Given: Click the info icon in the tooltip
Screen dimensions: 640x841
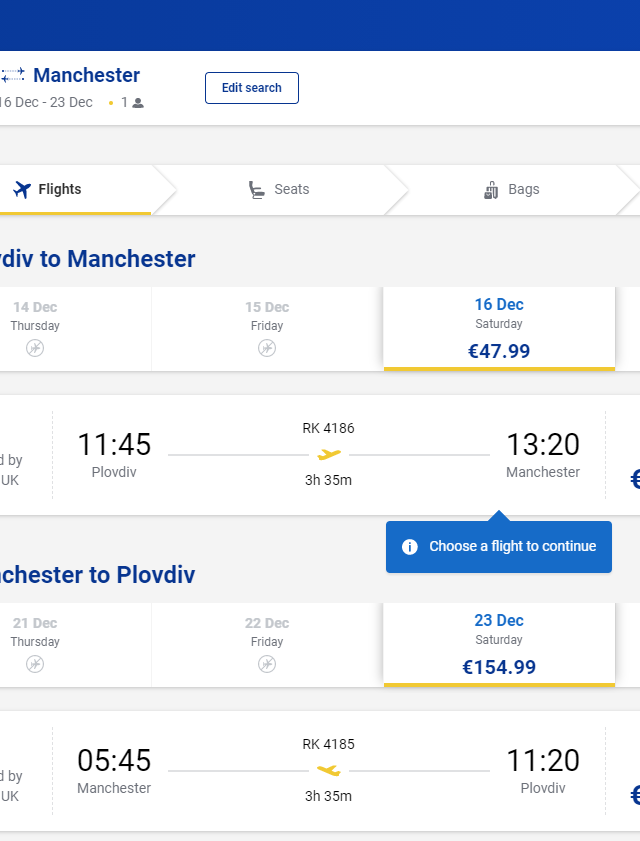Looking at the screenshot, I should [x=410, y=547].
